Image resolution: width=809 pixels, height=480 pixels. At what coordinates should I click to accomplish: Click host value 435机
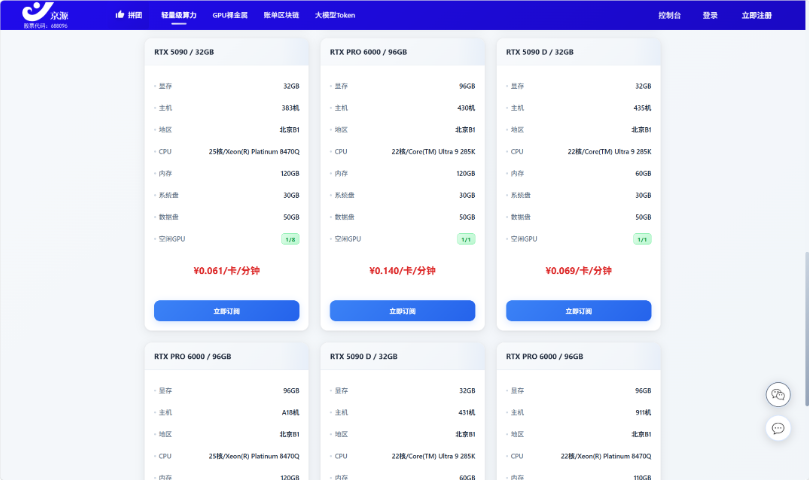tap(642, 108)
